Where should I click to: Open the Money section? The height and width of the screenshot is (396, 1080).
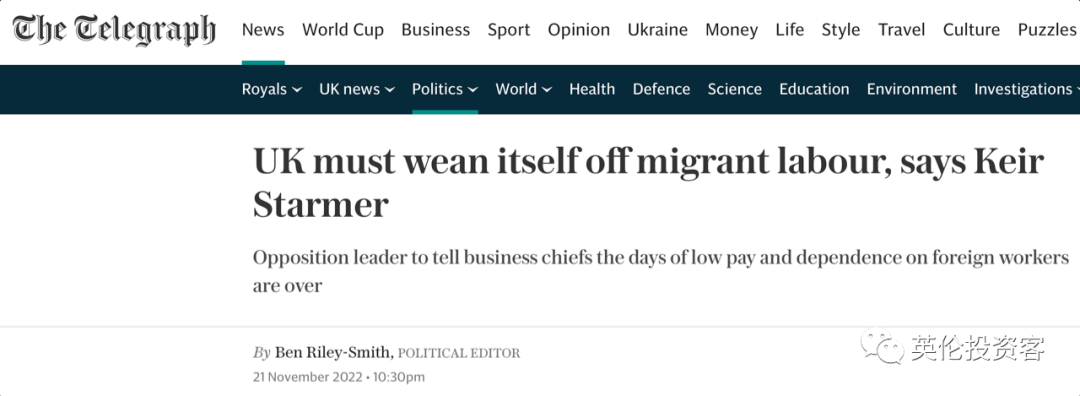point(731,30)
